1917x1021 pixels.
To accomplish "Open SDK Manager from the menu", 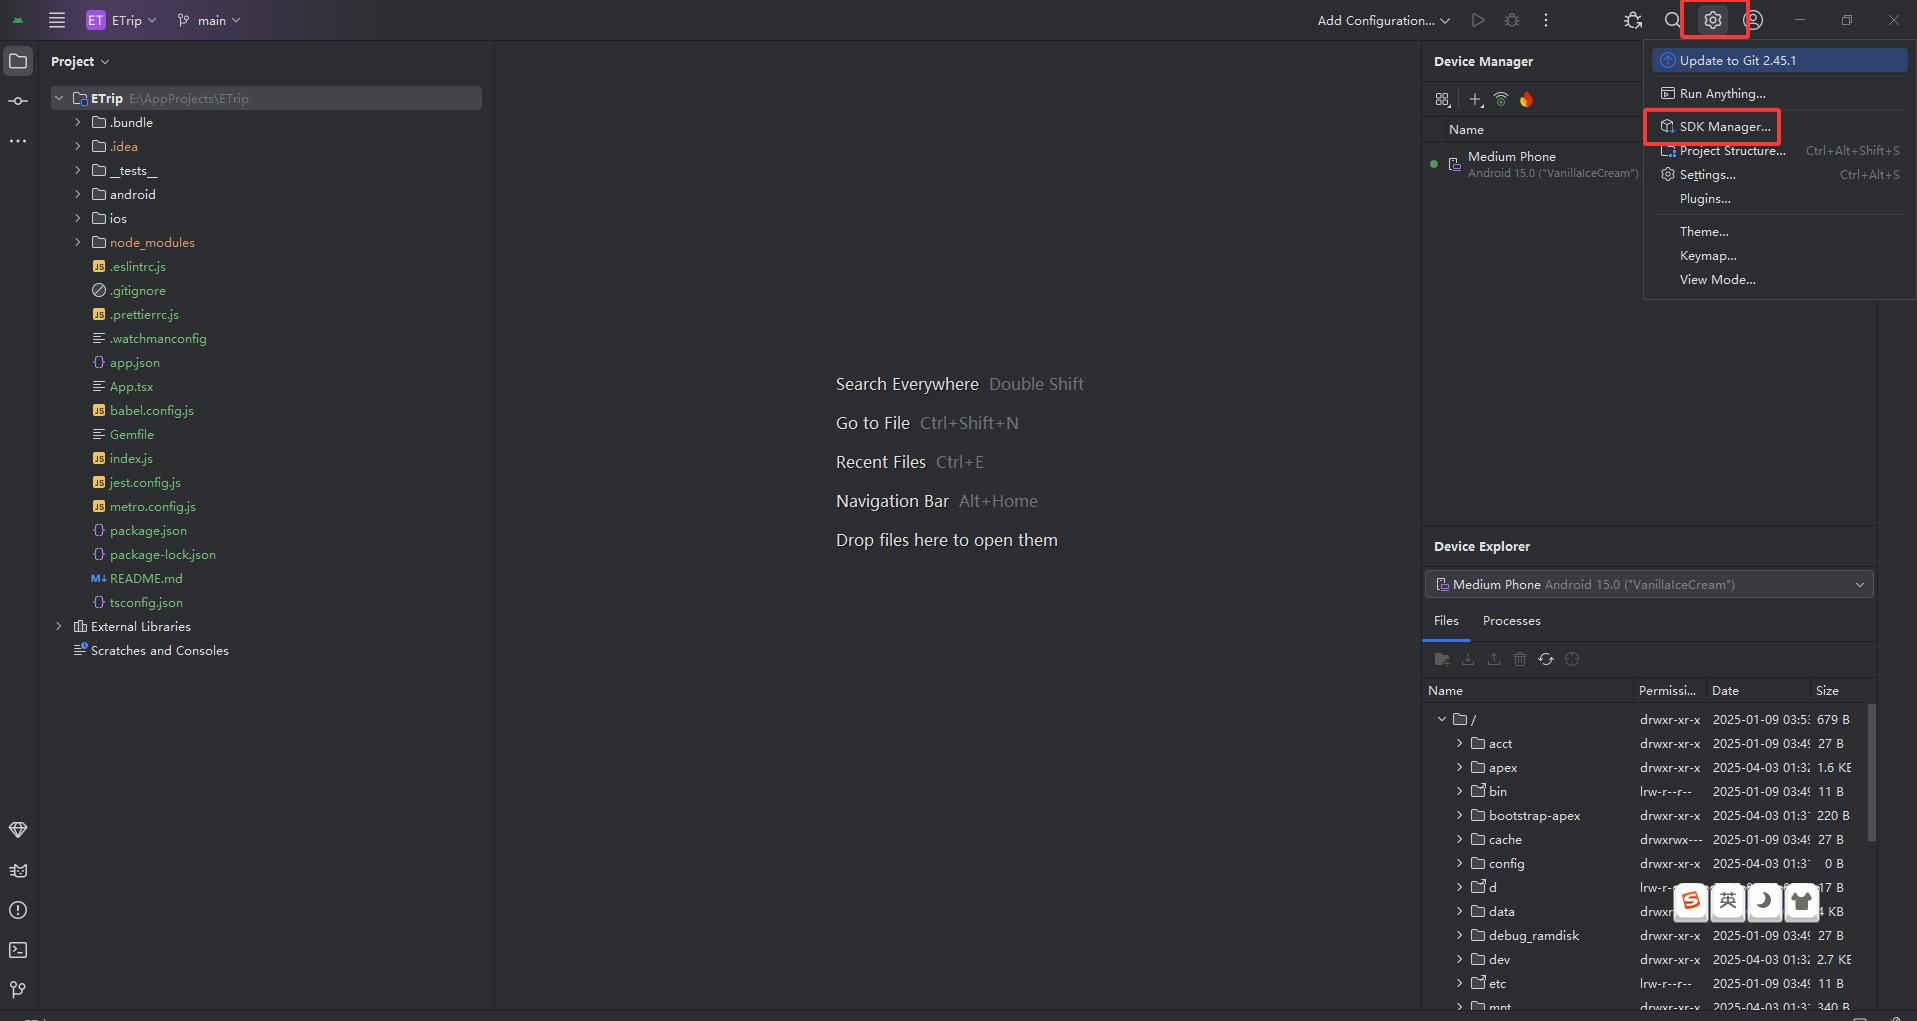I will coord(1780,127).
